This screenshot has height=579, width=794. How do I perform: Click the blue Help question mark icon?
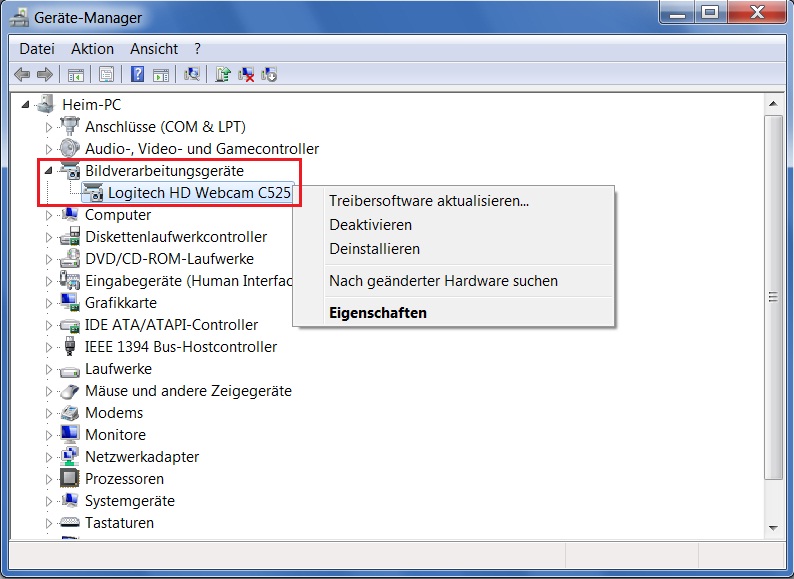137,74
